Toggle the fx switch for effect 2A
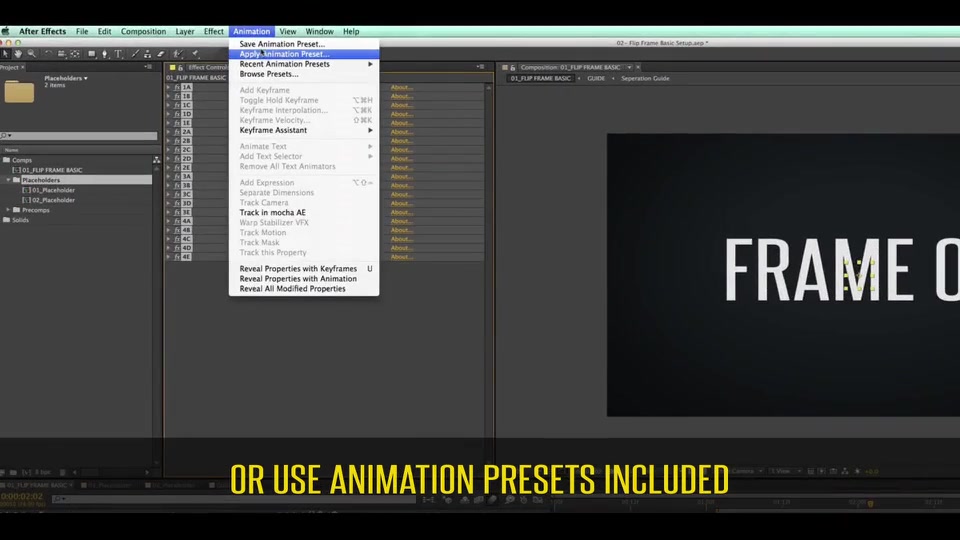Screen dimensions: 960x540 (176, 132)
